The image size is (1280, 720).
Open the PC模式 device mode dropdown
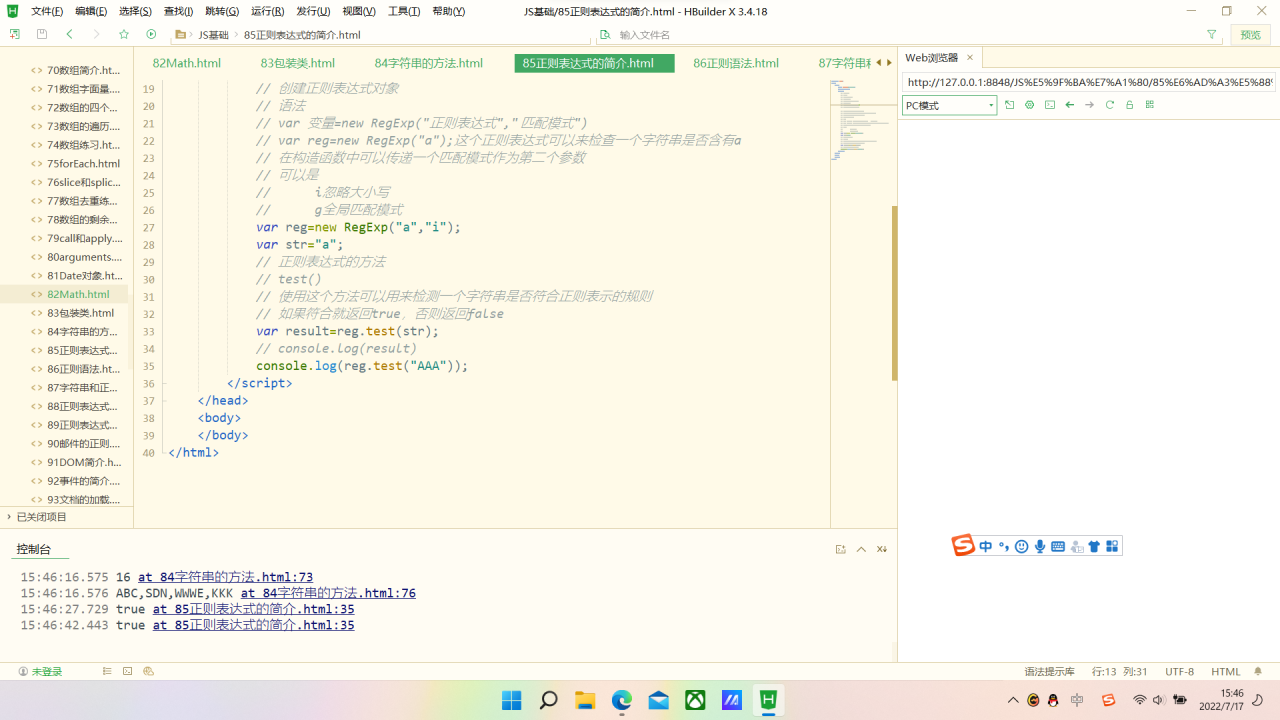[x=949, y=105]
